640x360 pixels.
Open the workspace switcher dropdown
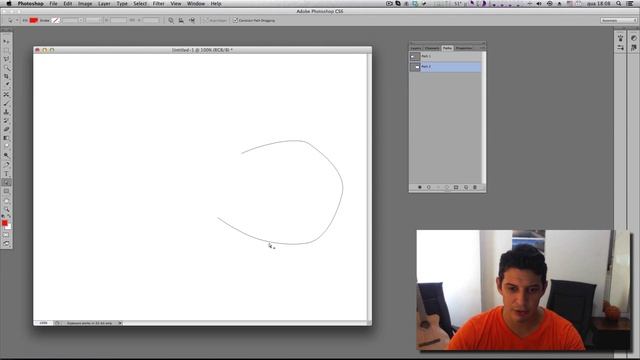[619, 20]
